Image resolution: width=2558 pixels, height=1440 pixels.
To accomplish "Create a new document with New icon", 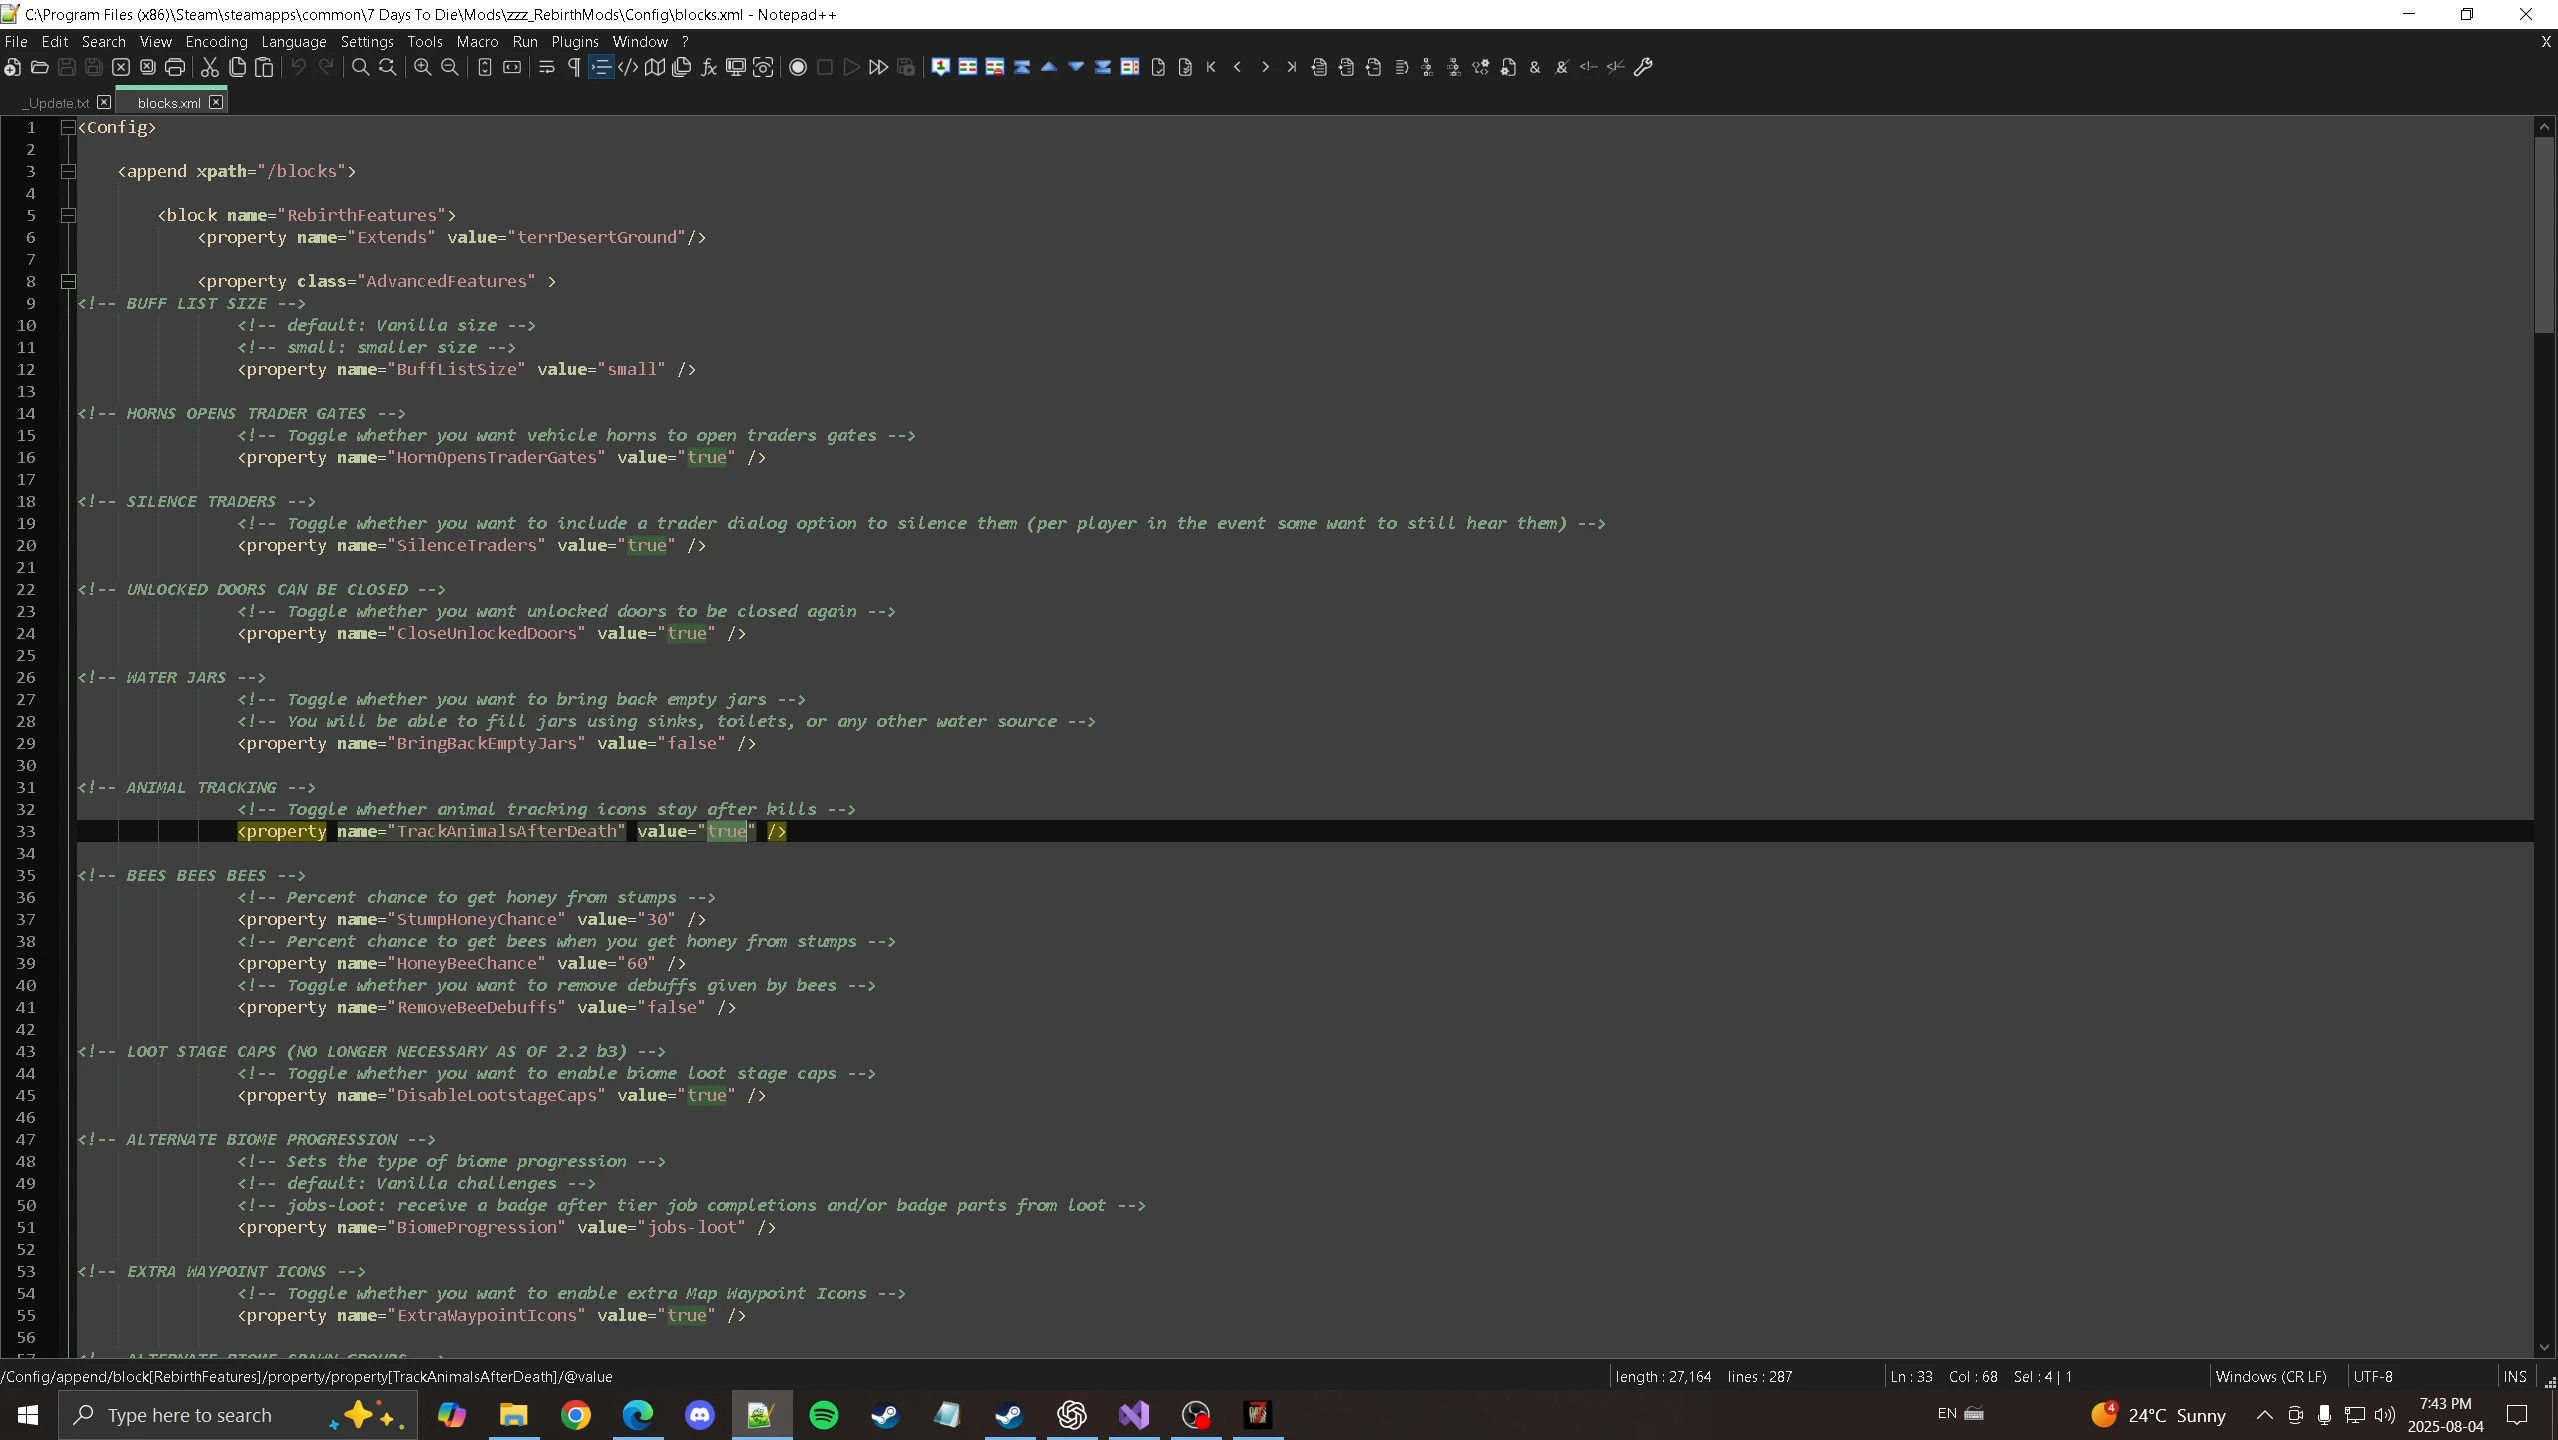I will click(x=12, y=67).
